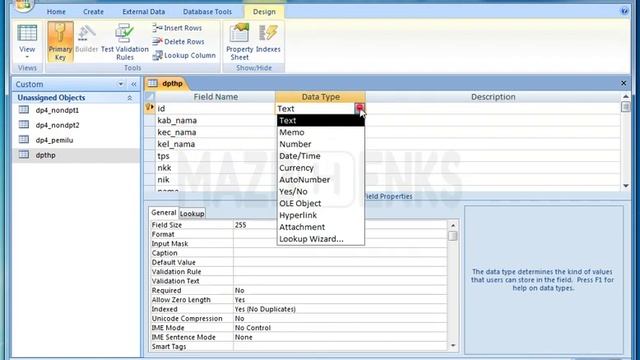Choose Currency data type

pos(320,168)
